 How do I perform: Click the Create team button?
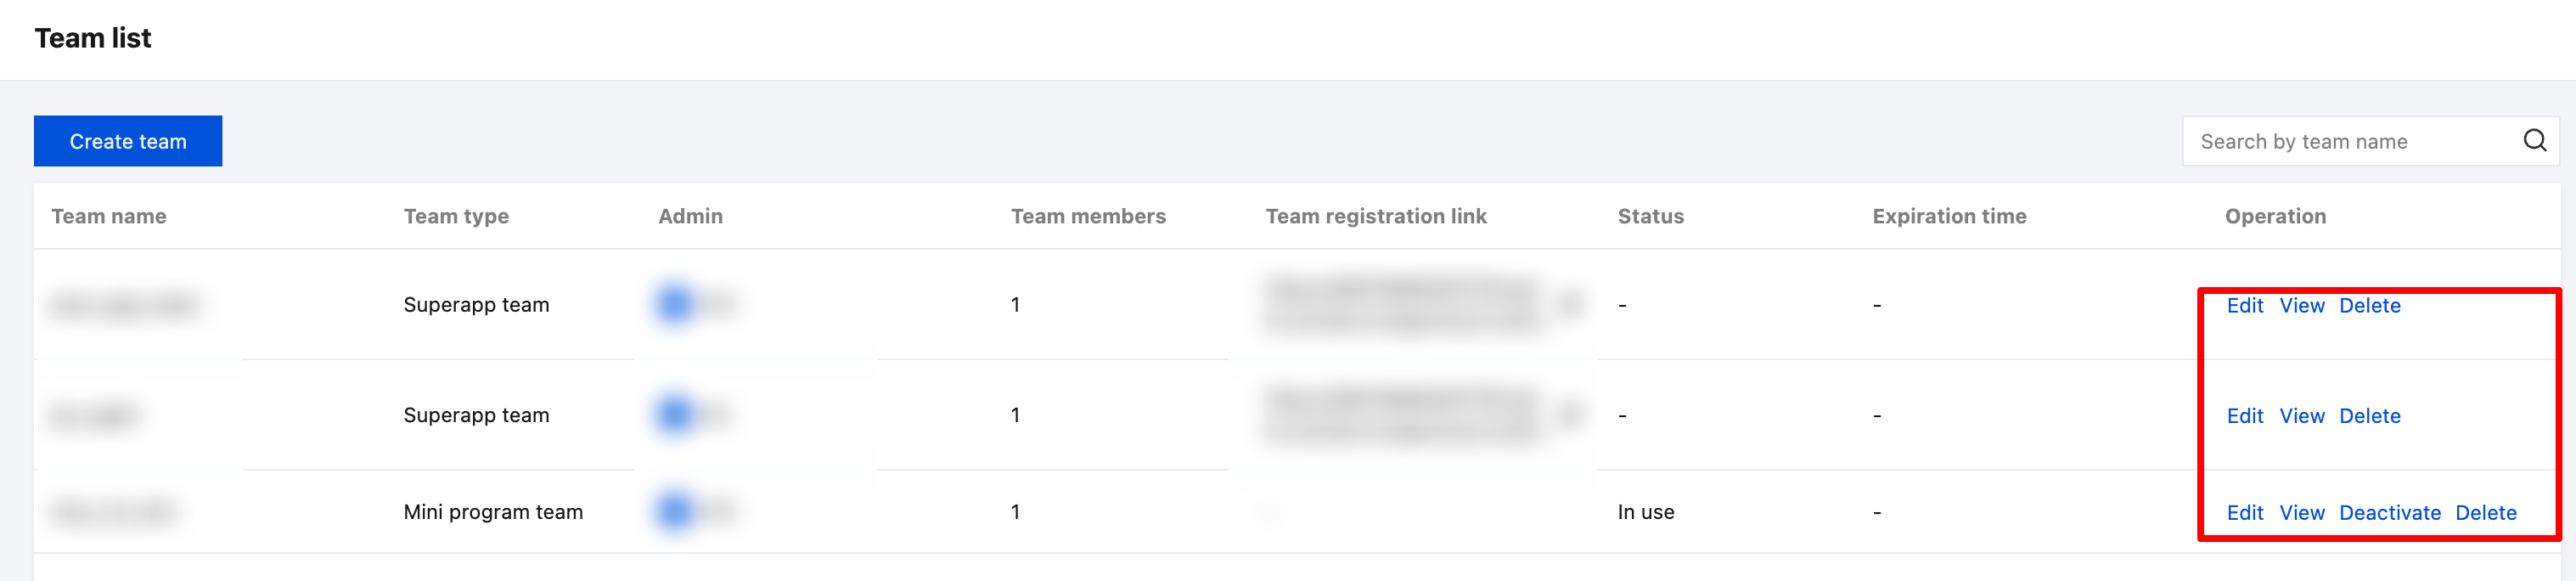coord(128,141)
